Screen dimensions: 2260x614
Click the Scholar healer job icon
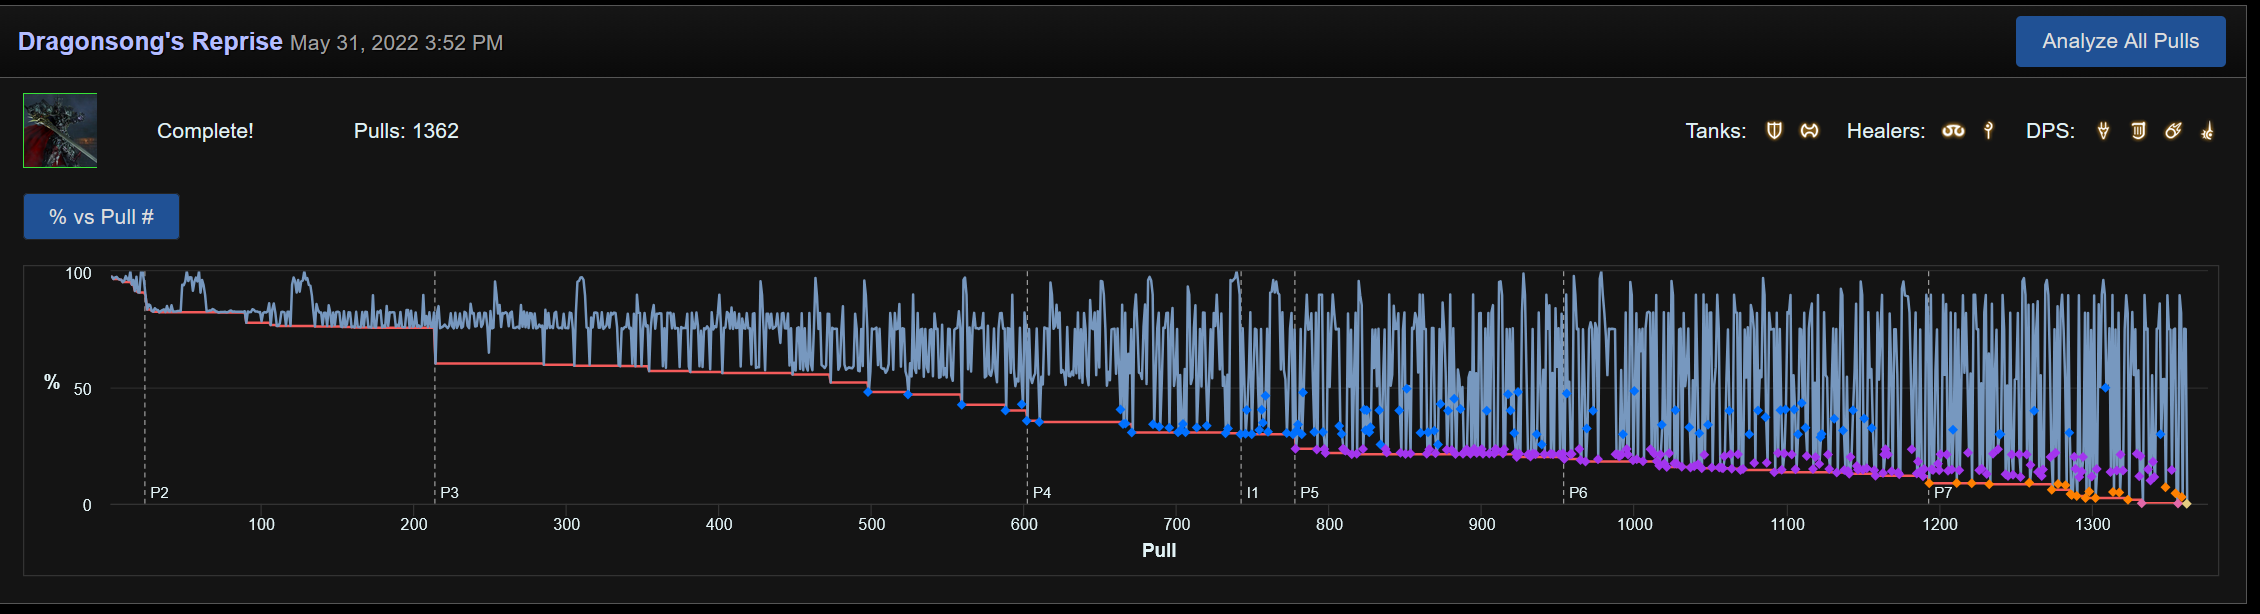tap(1953, 131)
